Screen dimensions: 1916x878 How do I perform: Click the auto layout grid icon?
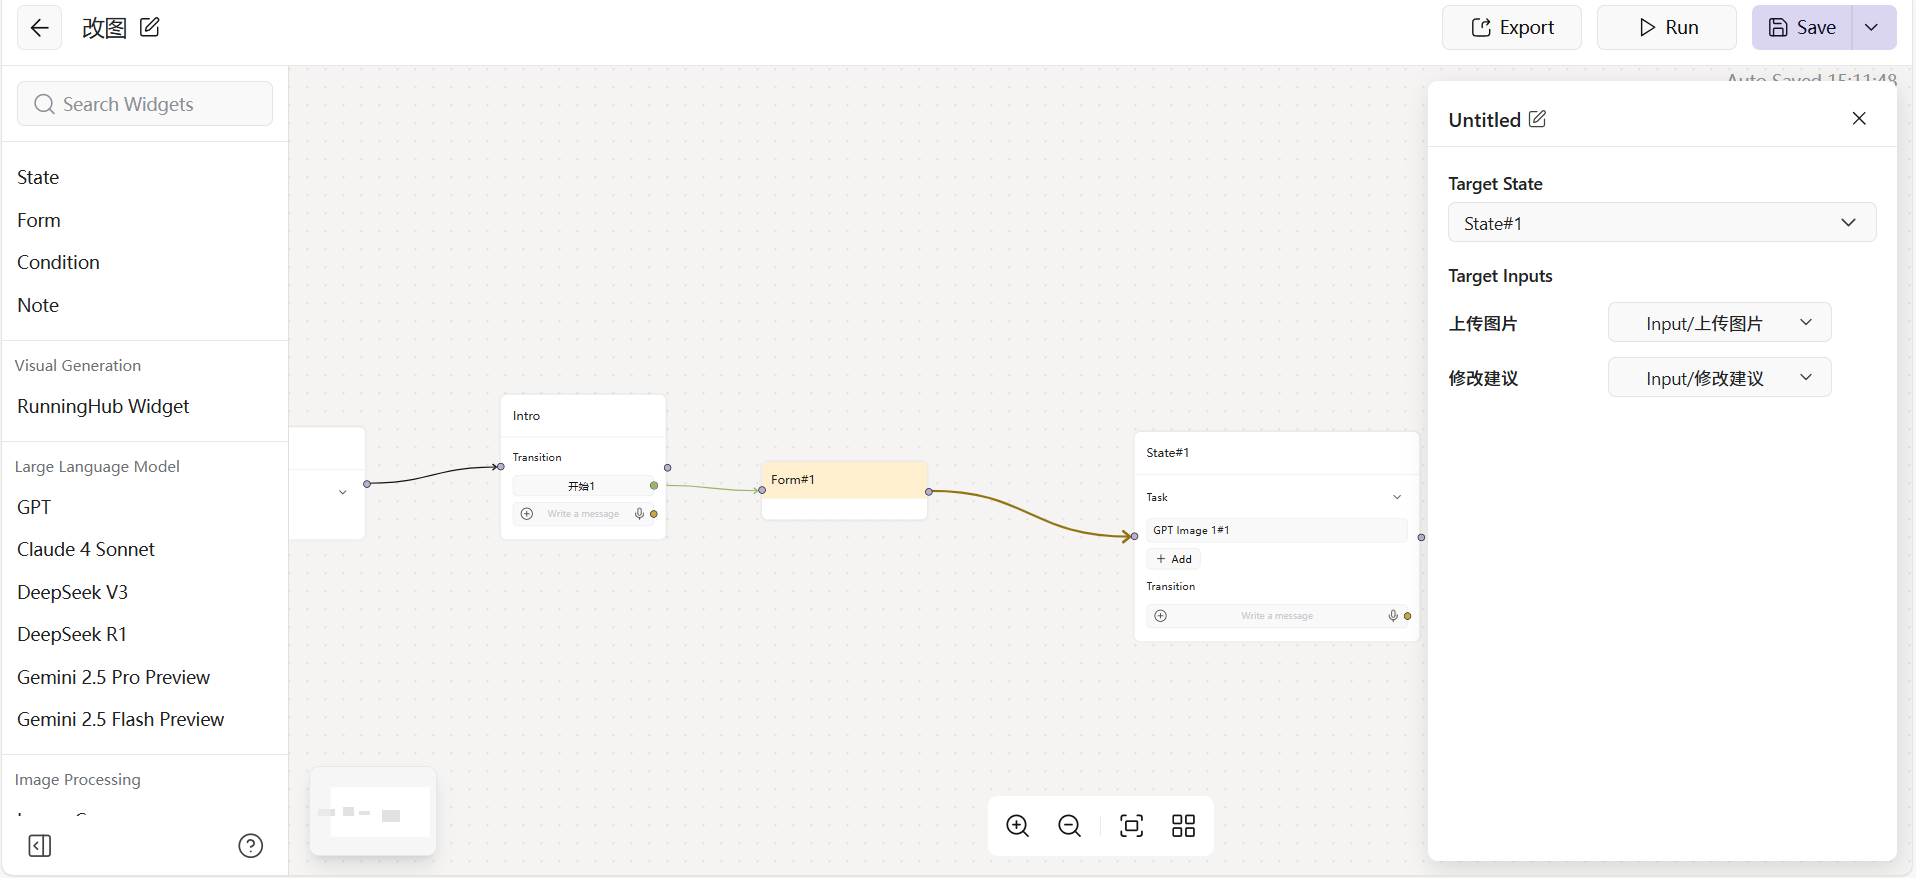click(1183, 826)
